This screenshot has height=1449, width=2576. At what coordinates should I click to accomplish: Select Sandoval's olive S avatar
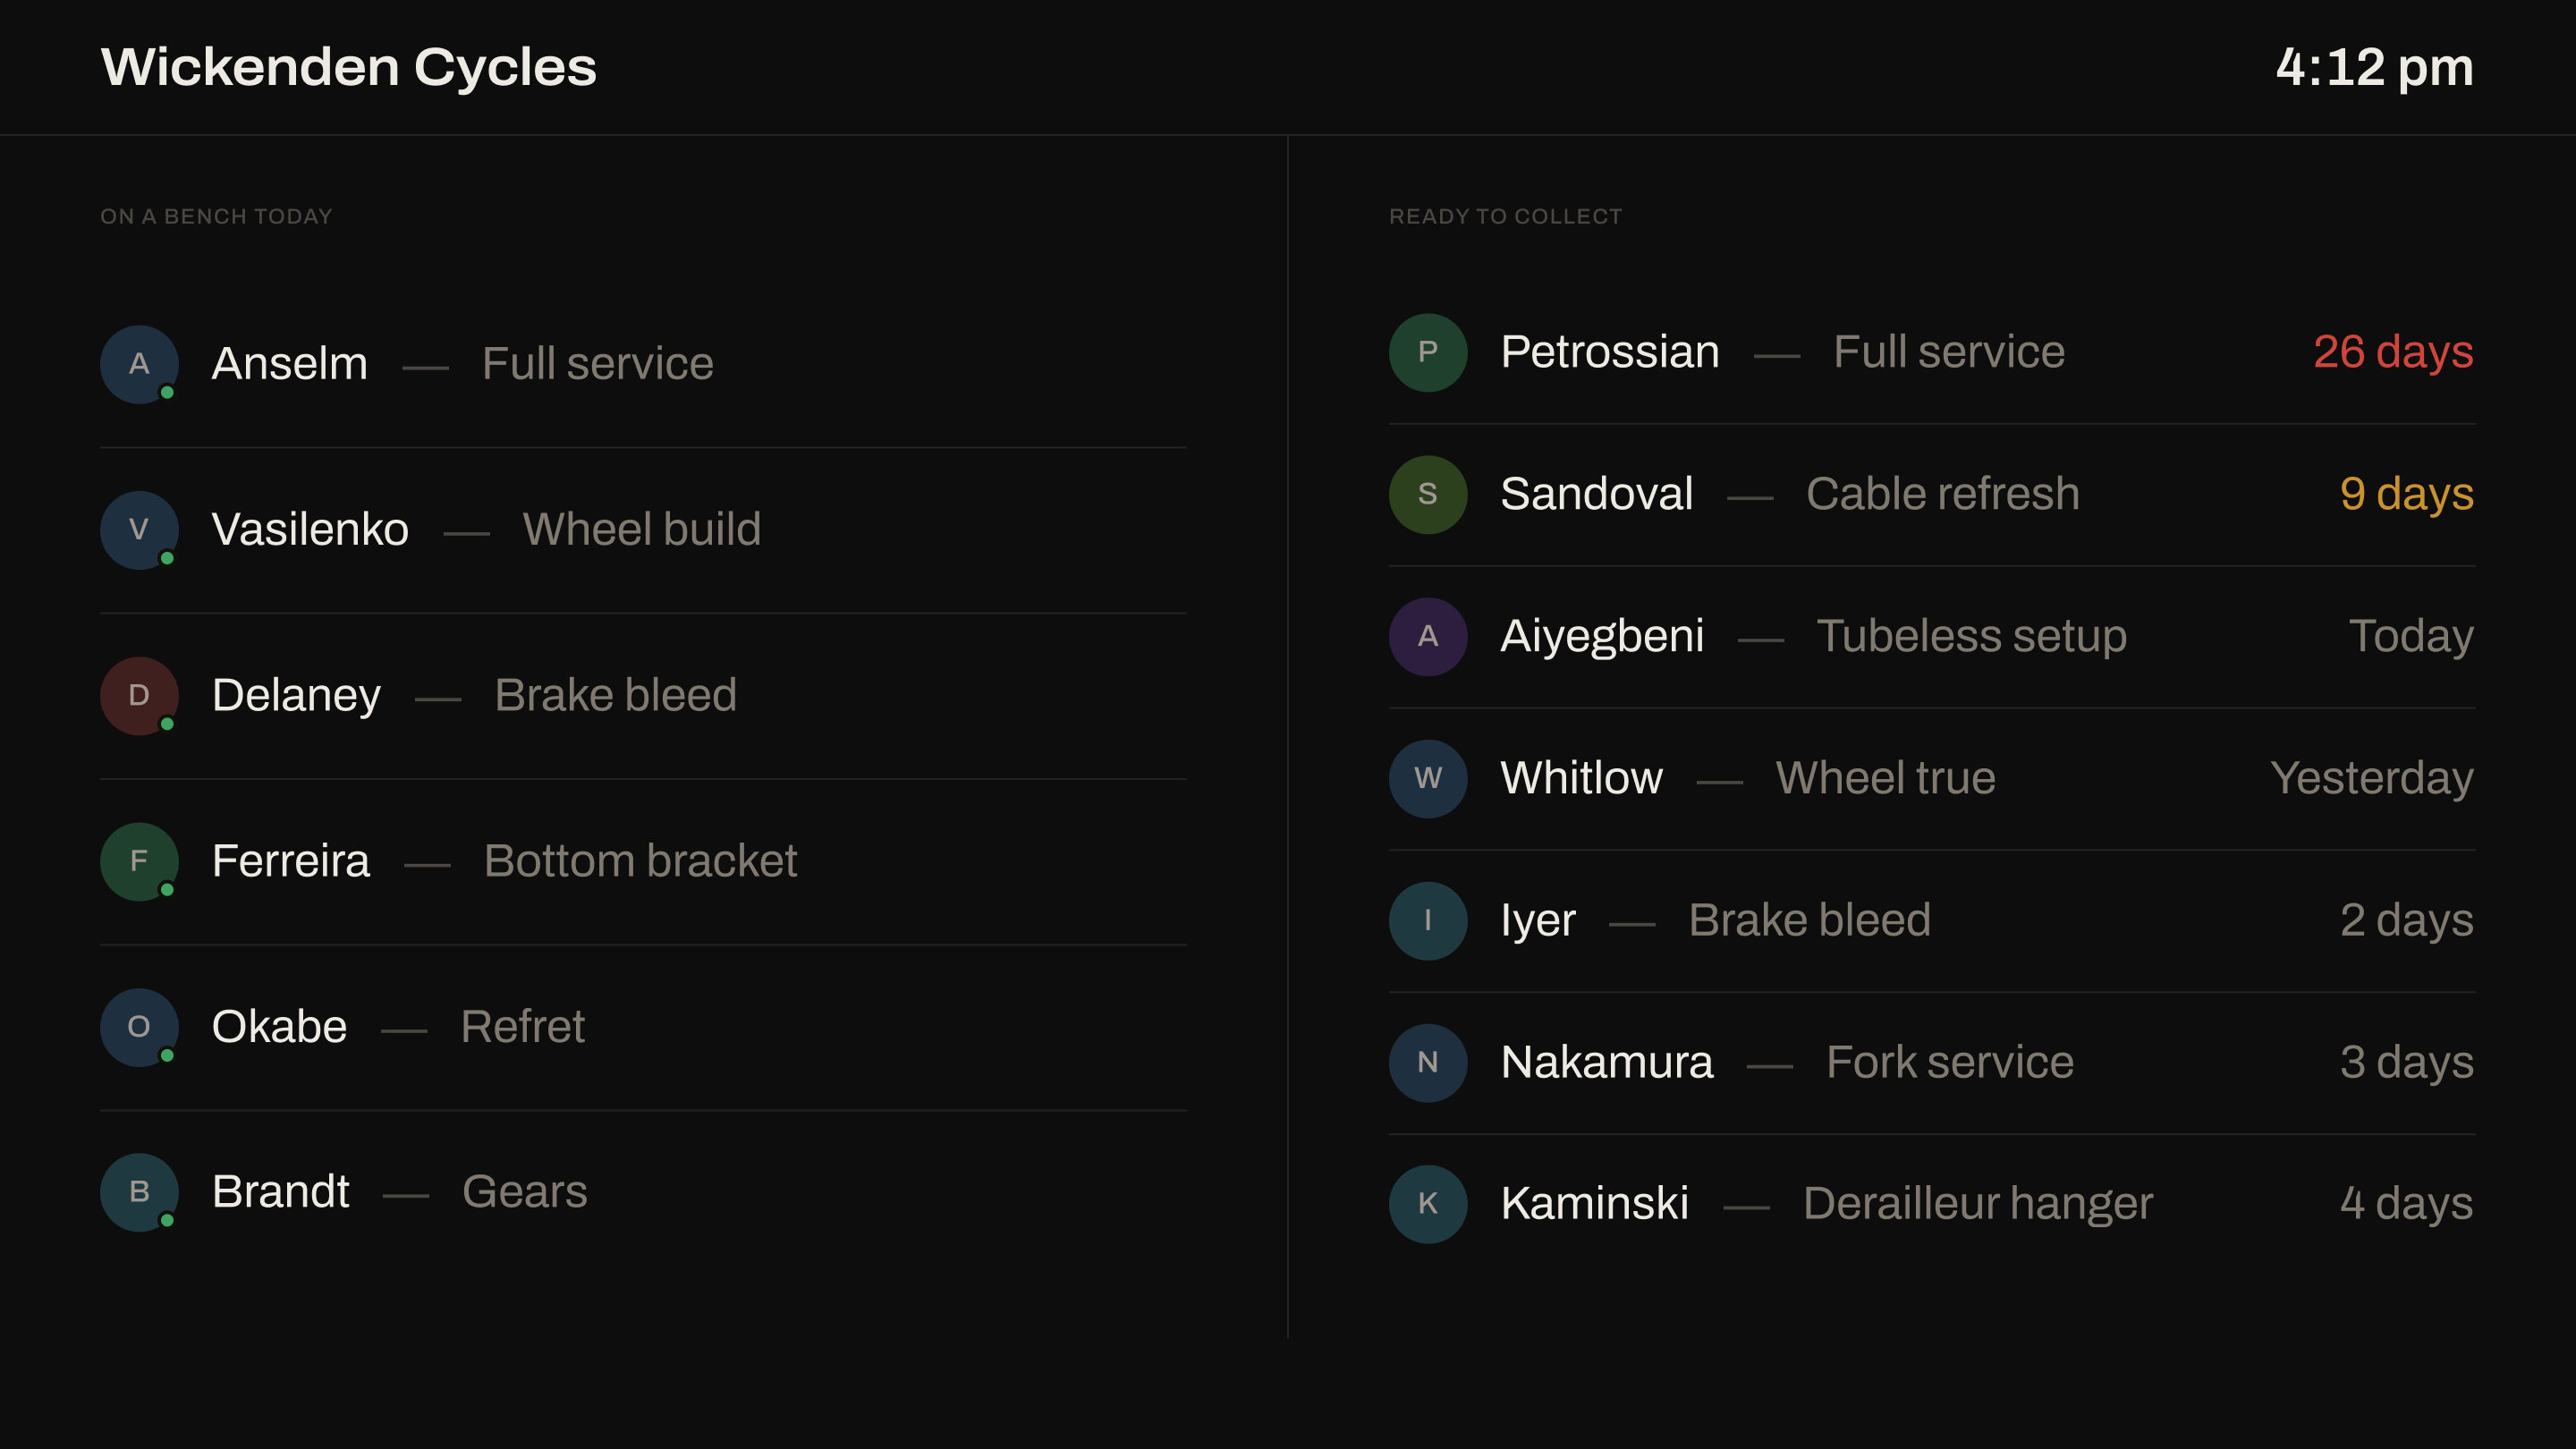pyautogui.click(x=1428, y=494)
